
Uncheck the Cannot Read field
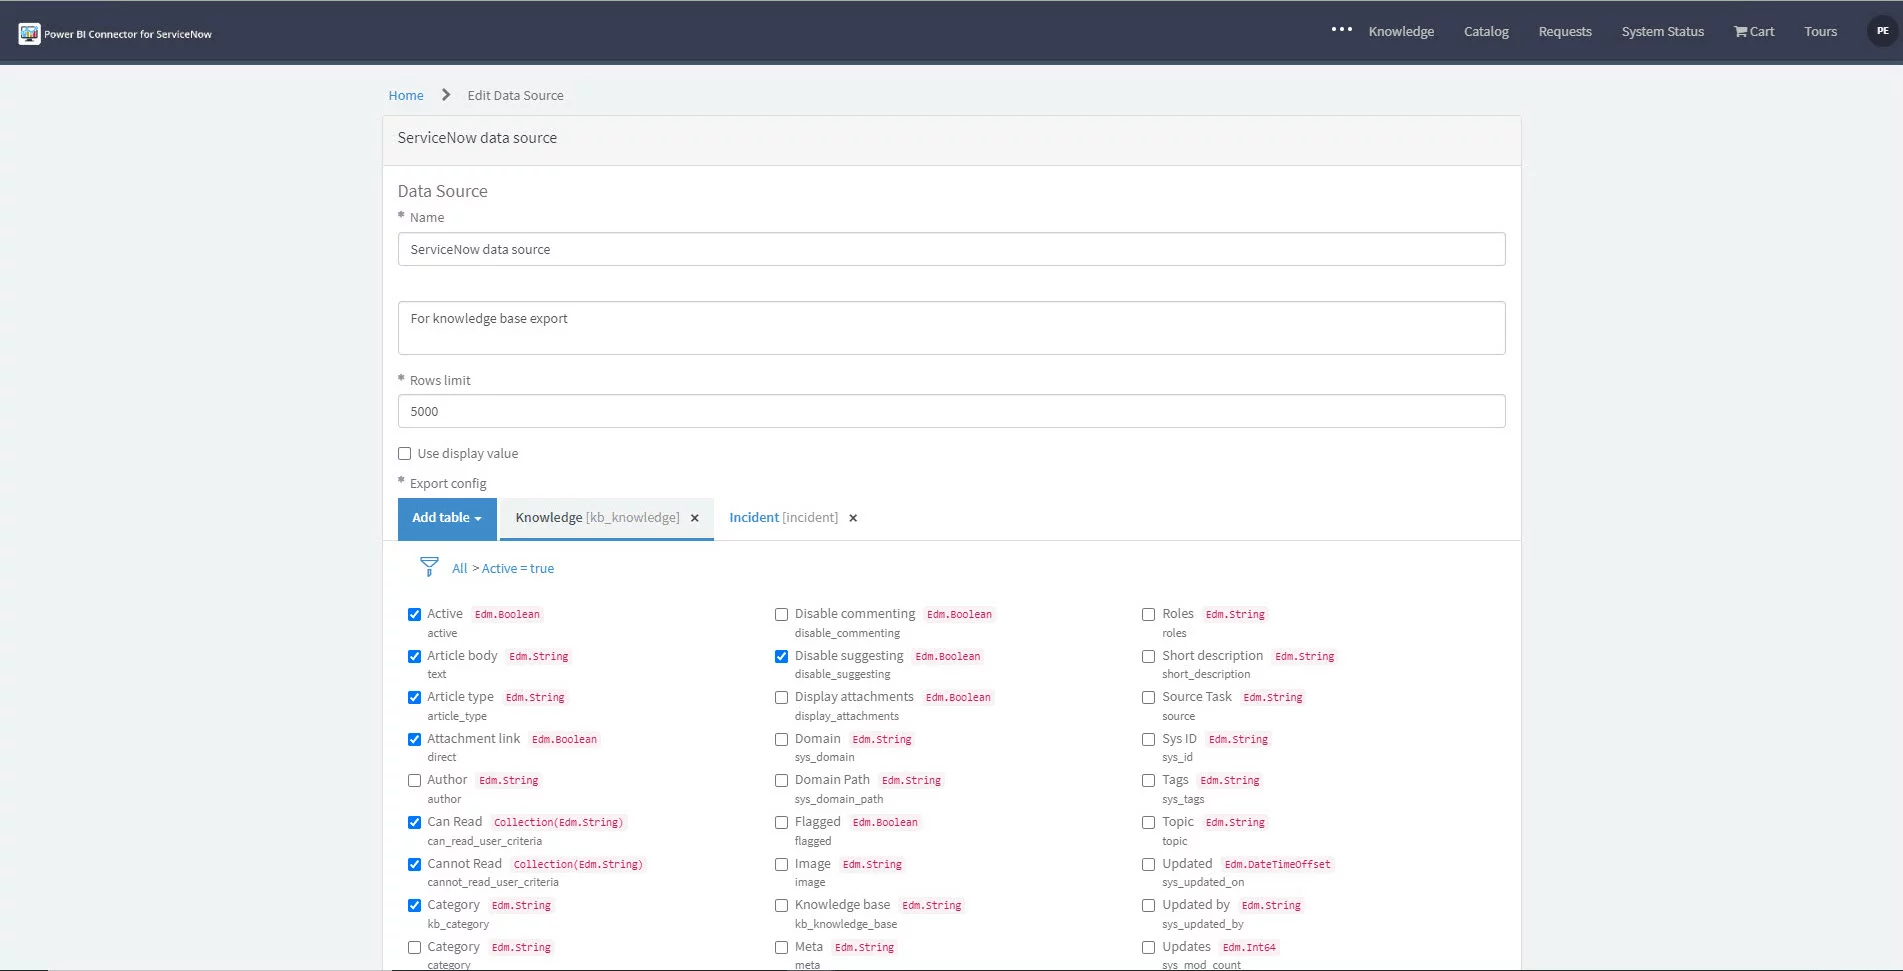point(414,865)
